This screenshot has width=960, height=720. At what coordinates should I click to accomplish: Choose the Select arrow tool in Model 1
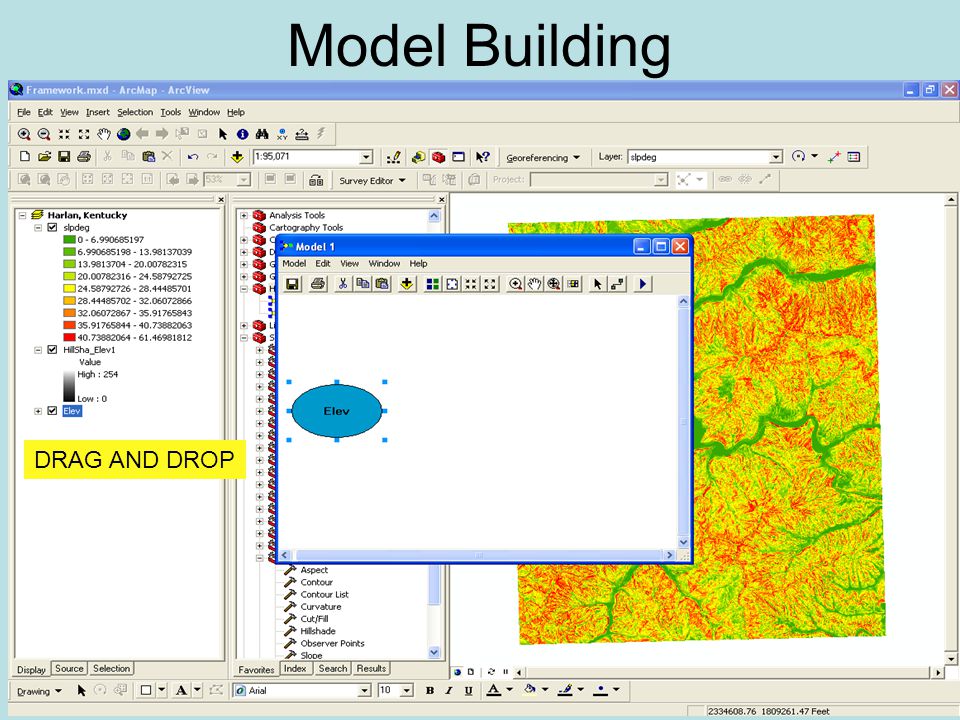pyautogui.click(x=598, y=284)
